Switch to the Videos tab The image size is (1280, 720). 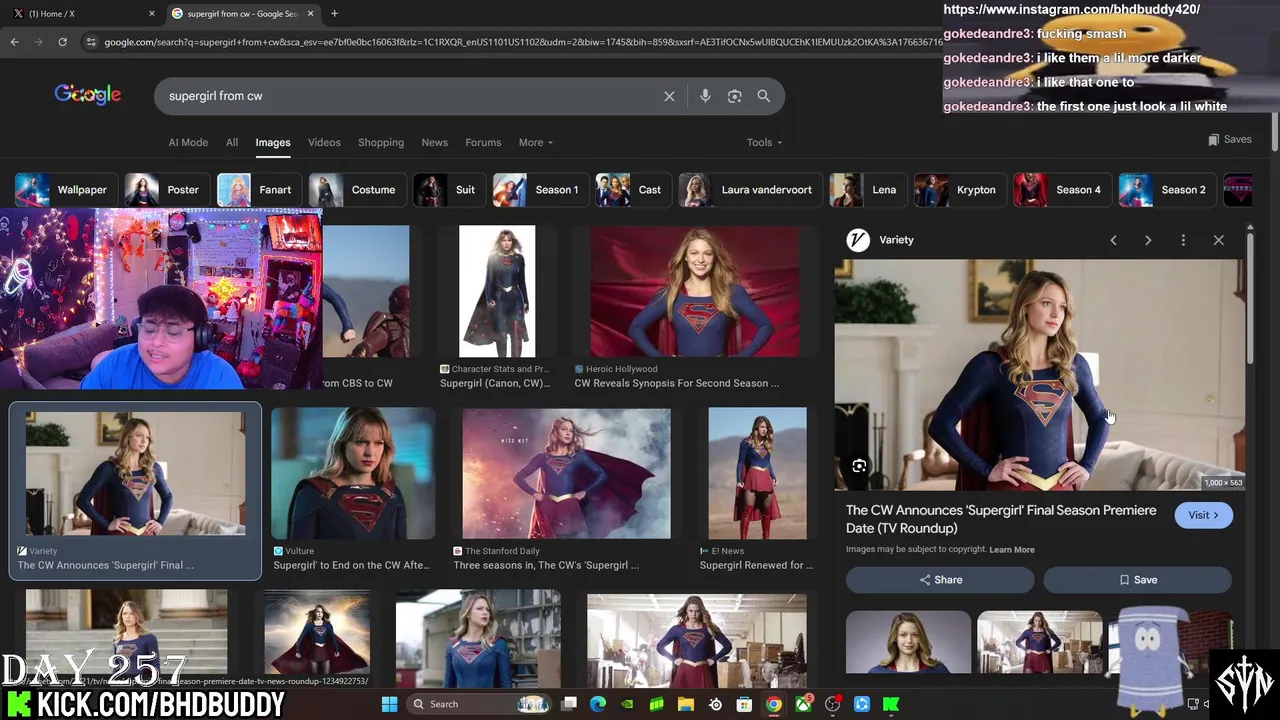pyautogui.click(x=324, y=142)
